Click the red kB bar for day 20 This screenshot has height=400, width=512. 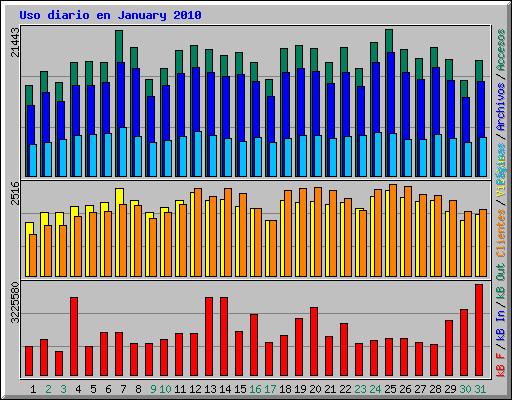(314, 342)
